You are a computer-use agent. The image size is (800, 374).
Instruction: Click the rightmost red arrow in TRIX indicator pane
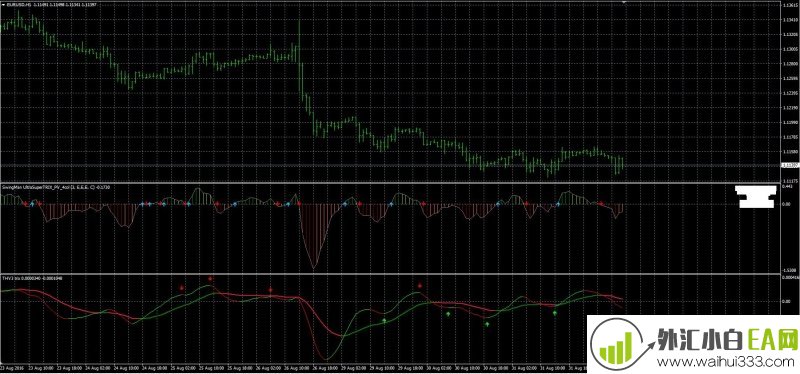pyautogui.click(x=601, y=204)
